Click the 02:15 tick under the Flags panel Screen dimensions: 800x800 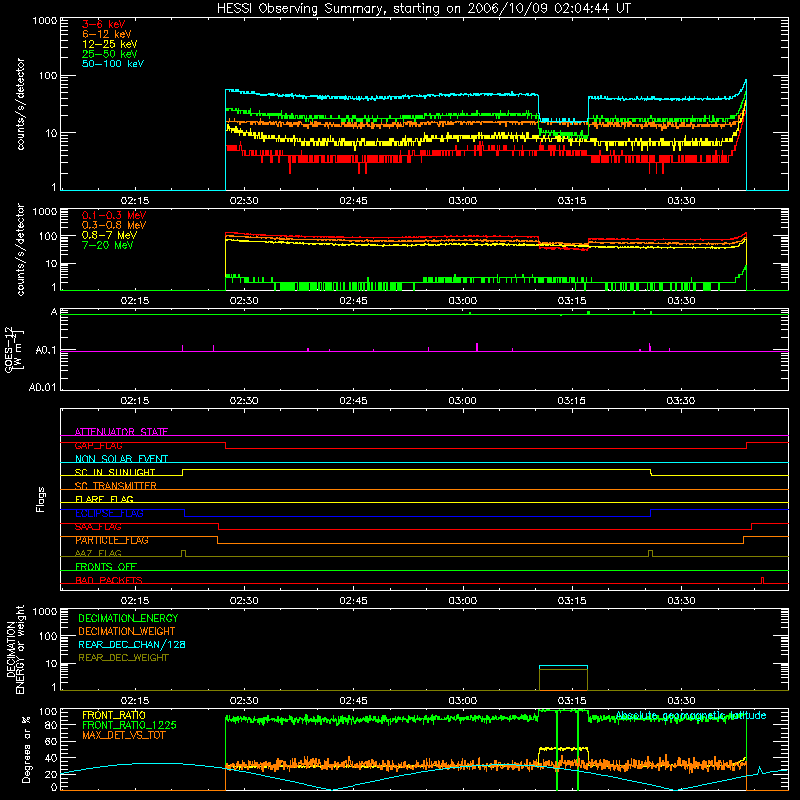(x=135, y=601)
